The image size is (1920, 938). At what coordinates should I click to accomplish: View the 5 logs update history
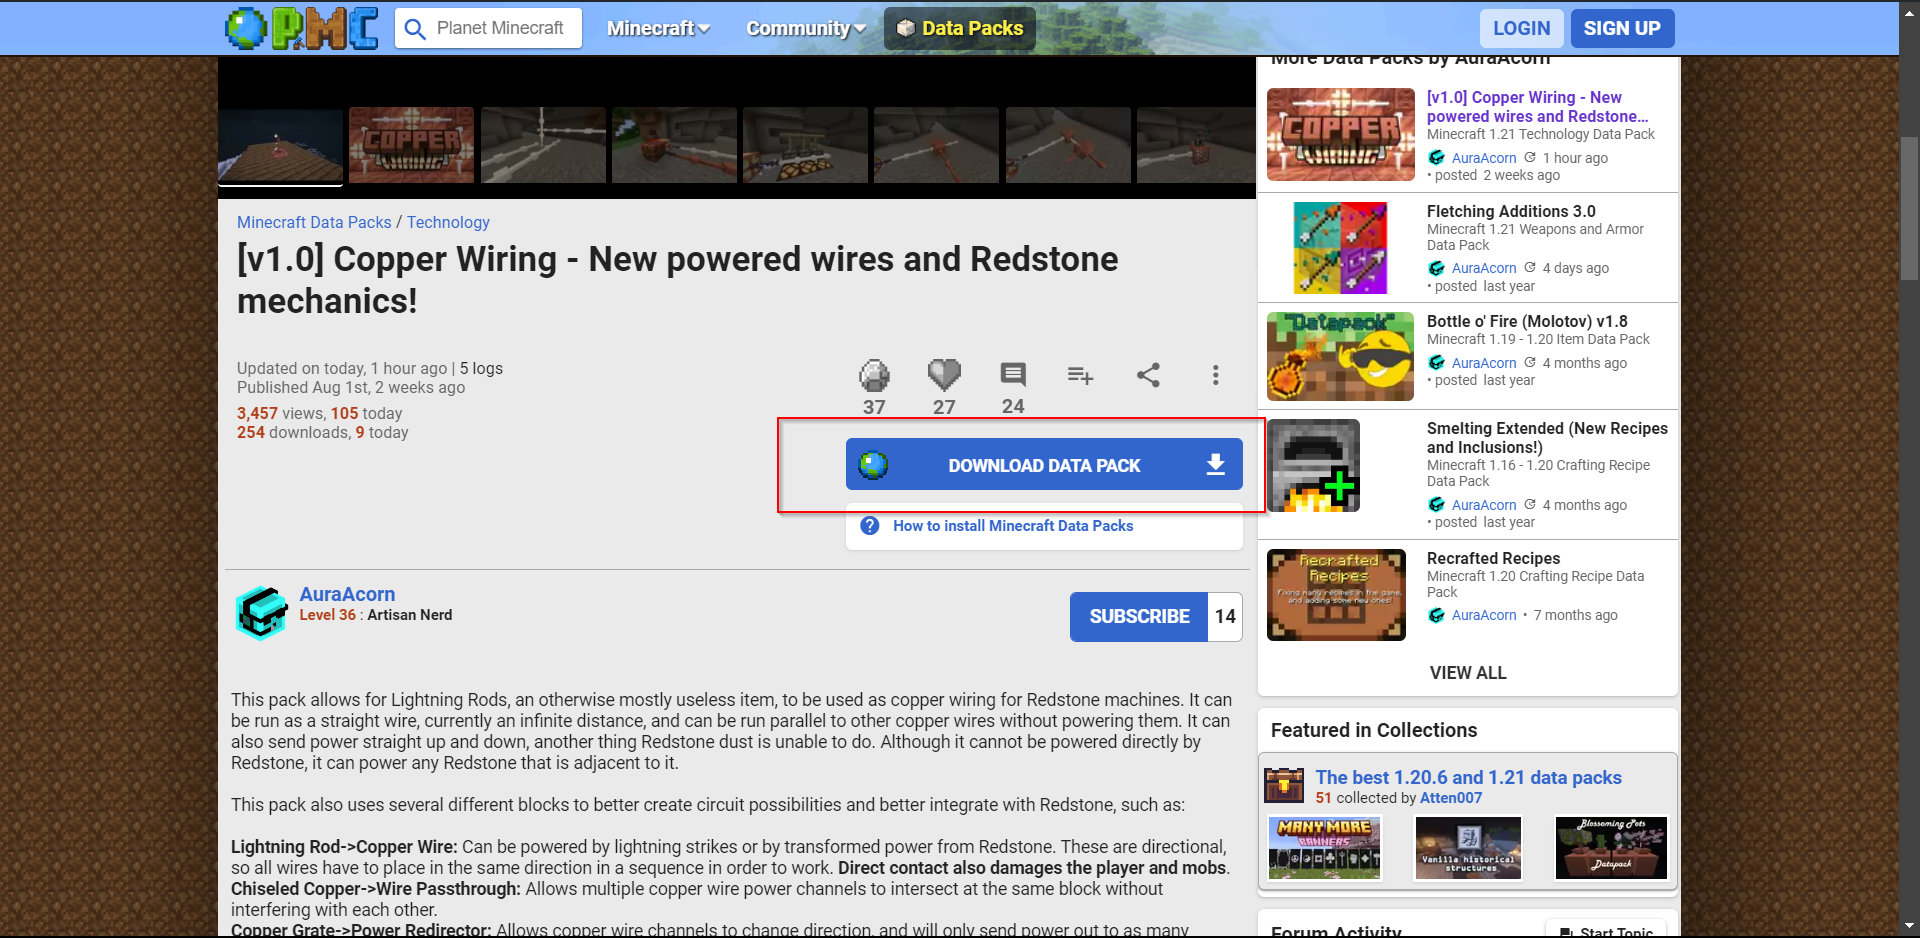click(481, 368)
